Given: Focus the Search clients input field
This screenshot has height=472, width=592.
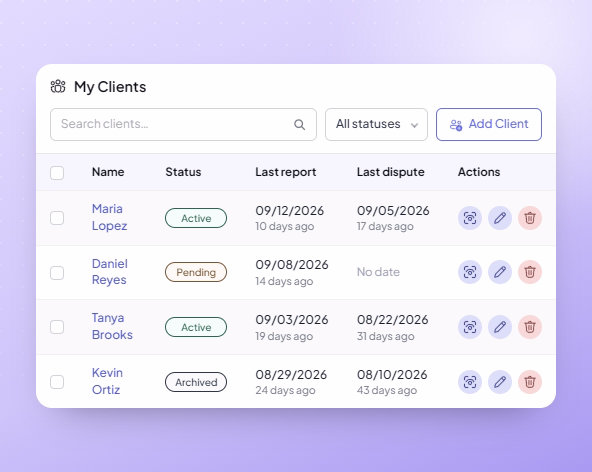Looking at the screenshot, I should [183, 125].
